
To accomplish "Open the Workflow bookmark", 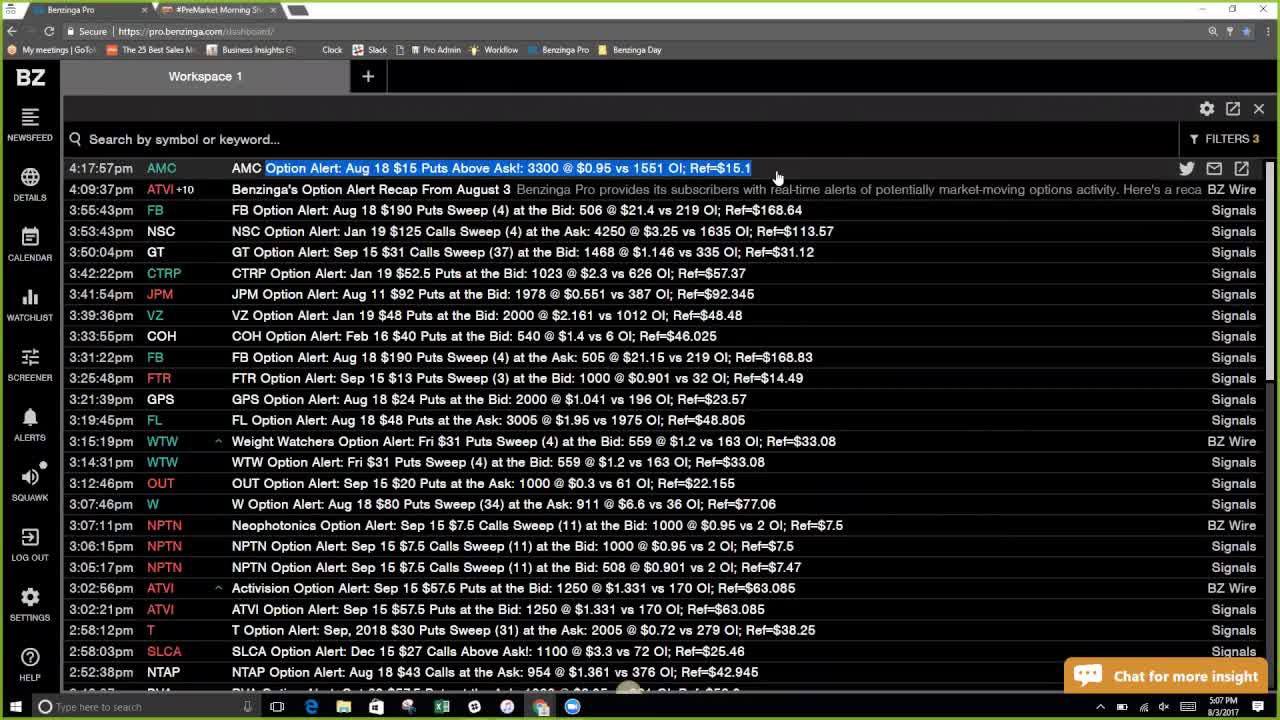I will click(494, 50).
